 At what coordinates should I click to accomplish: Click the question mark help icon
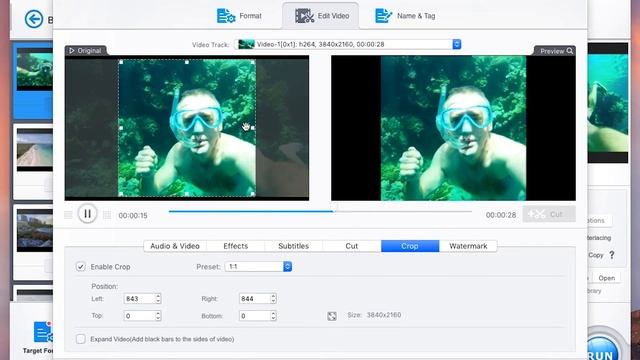612,255
